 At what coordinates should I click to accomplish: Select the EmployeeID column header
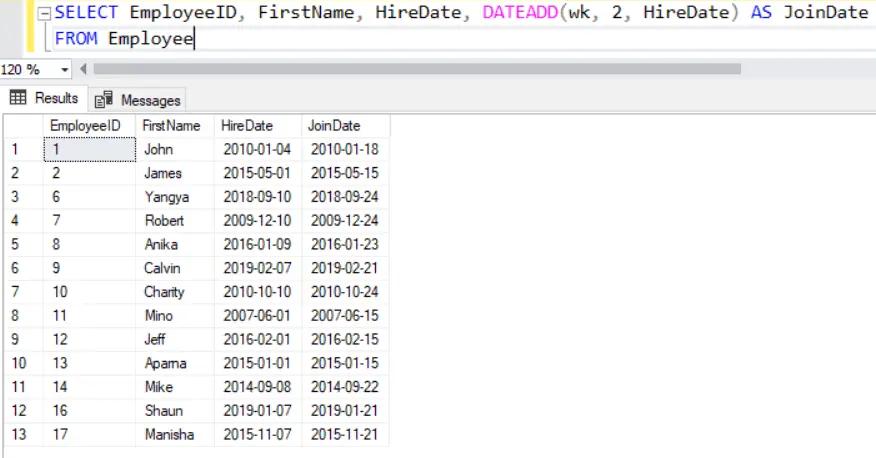coord(85,125)
